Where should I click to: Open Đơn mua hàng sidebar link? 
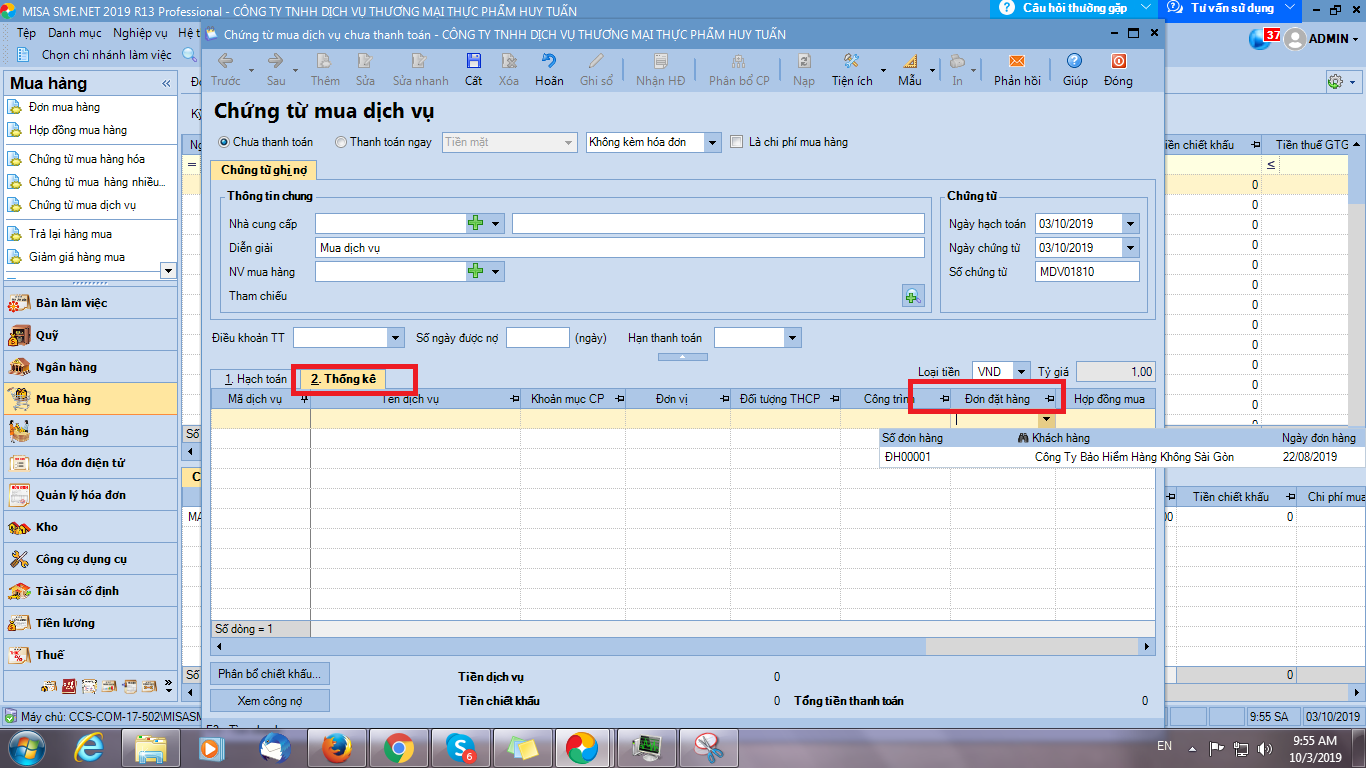(x=64, y=107)
